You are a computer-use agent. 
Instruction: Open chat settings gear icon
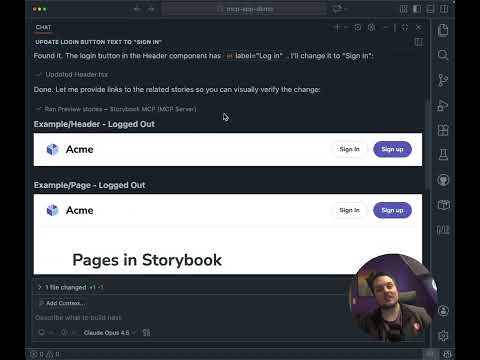[371, 28]
